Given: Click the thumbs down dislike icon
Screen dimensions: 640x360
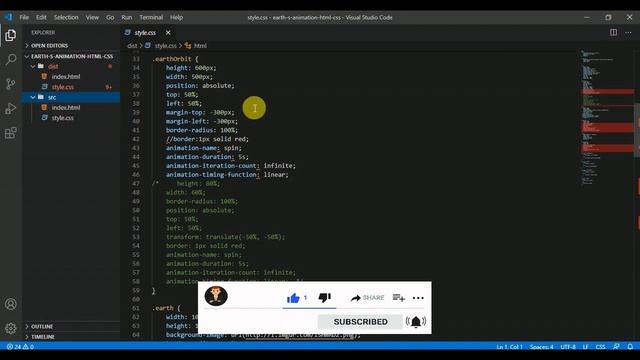Looking at the screenshot, I should [324, 298].
